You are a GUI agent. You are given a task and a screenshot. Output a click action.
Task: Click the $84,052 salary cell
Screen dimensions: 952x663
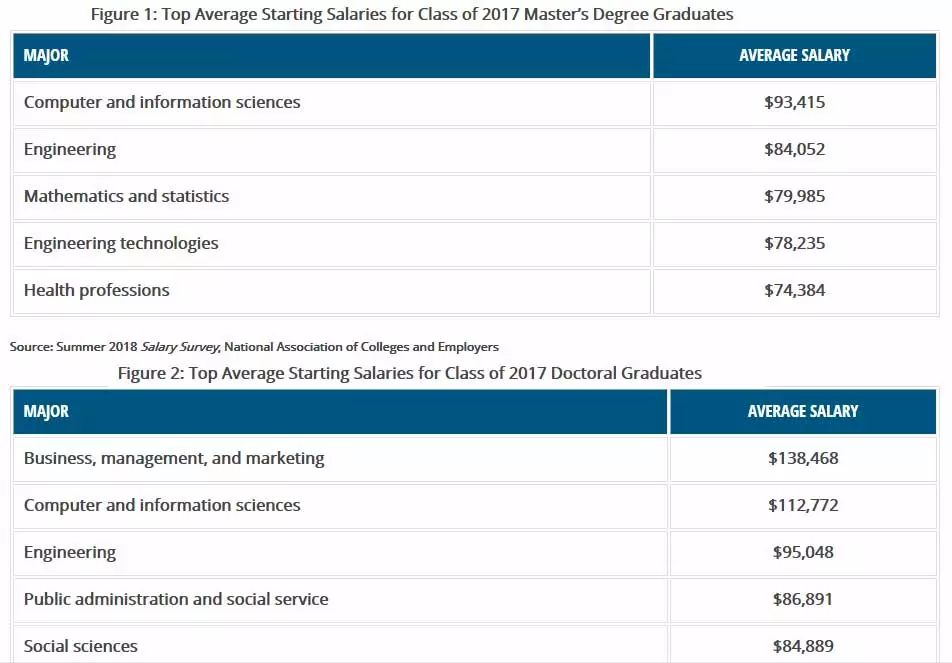coord(794,149)
